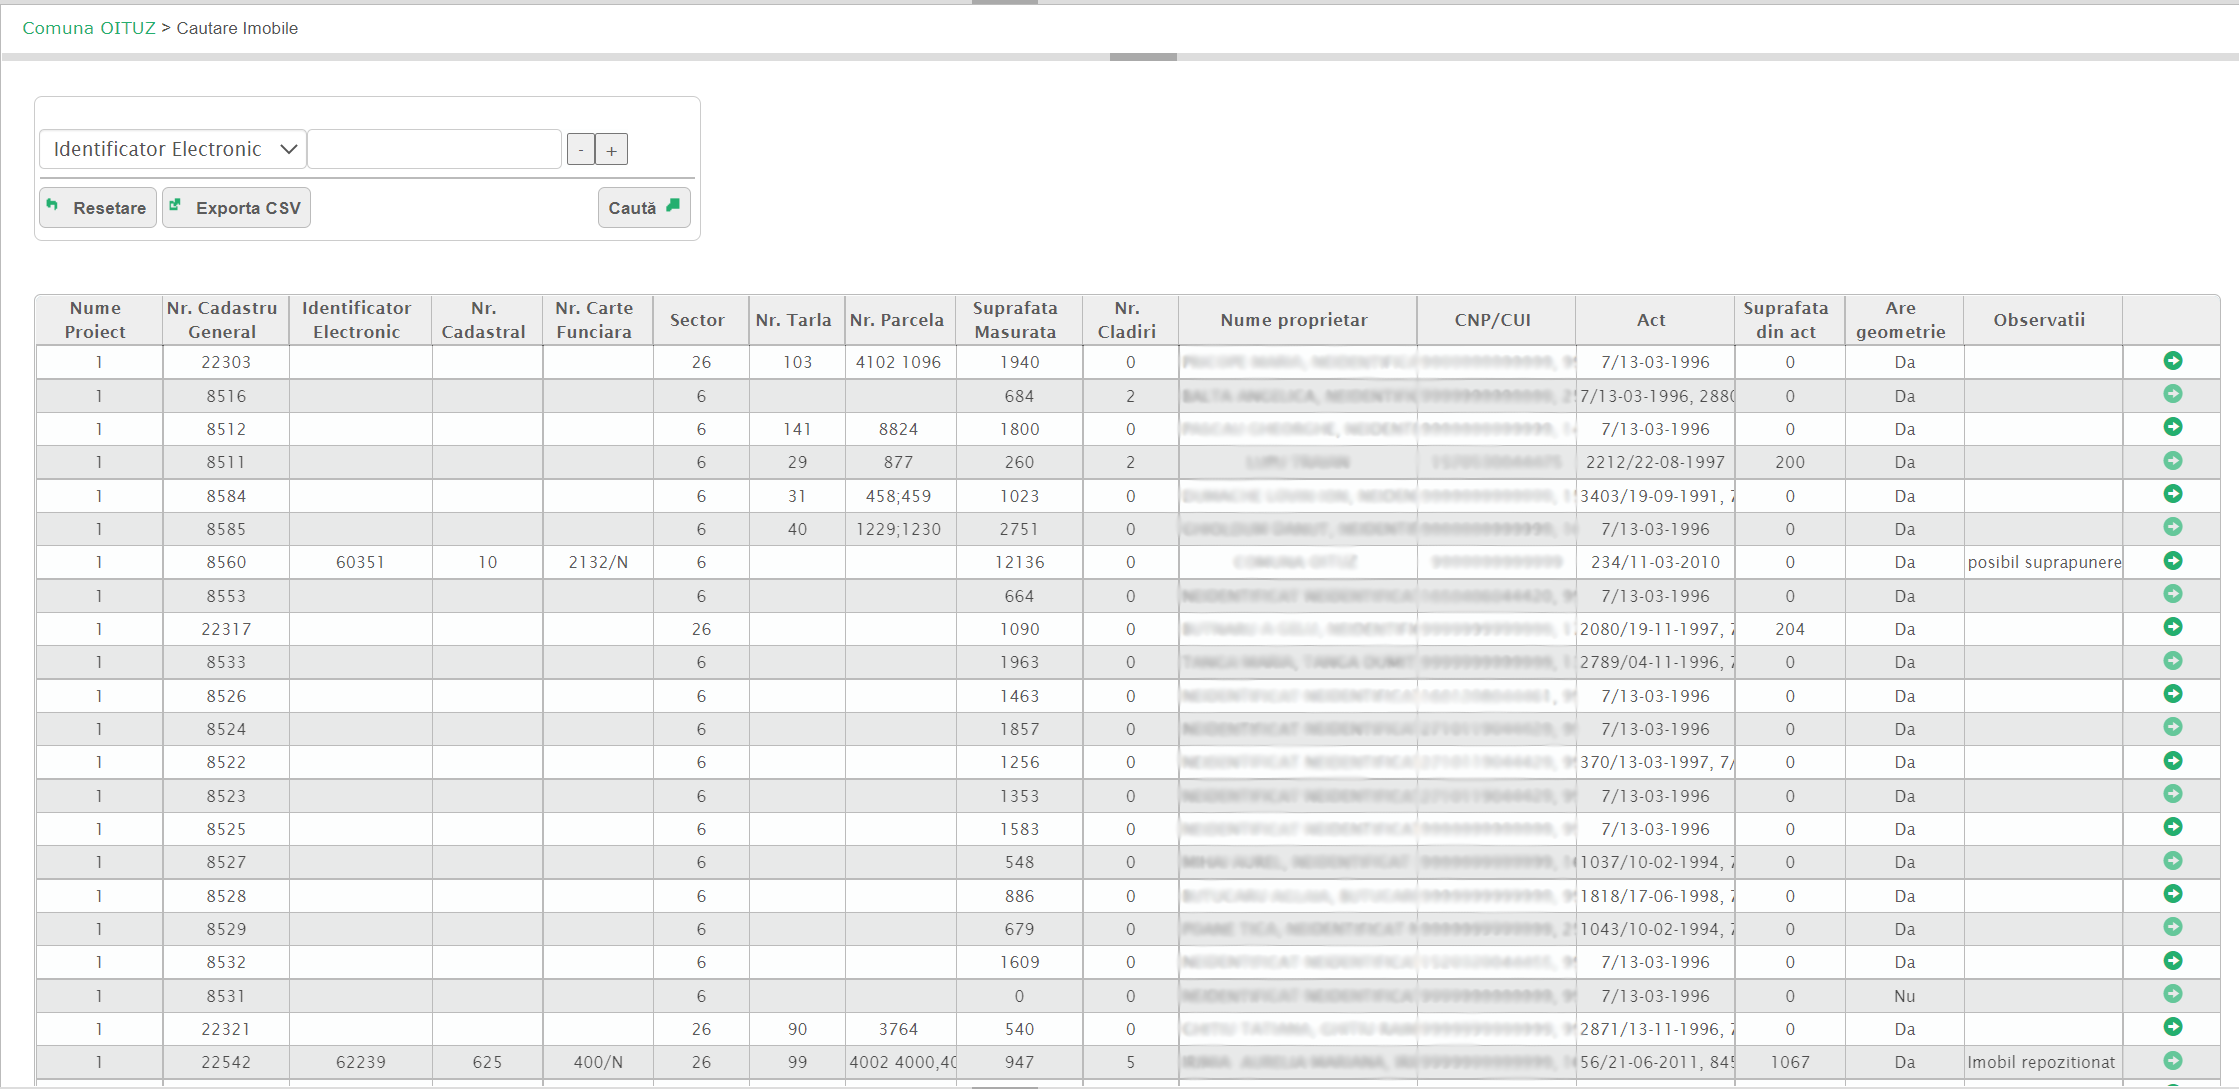Open row arrow for cadastru 8511
Screen dimensions: 2239x1089
coord(2172,461)
